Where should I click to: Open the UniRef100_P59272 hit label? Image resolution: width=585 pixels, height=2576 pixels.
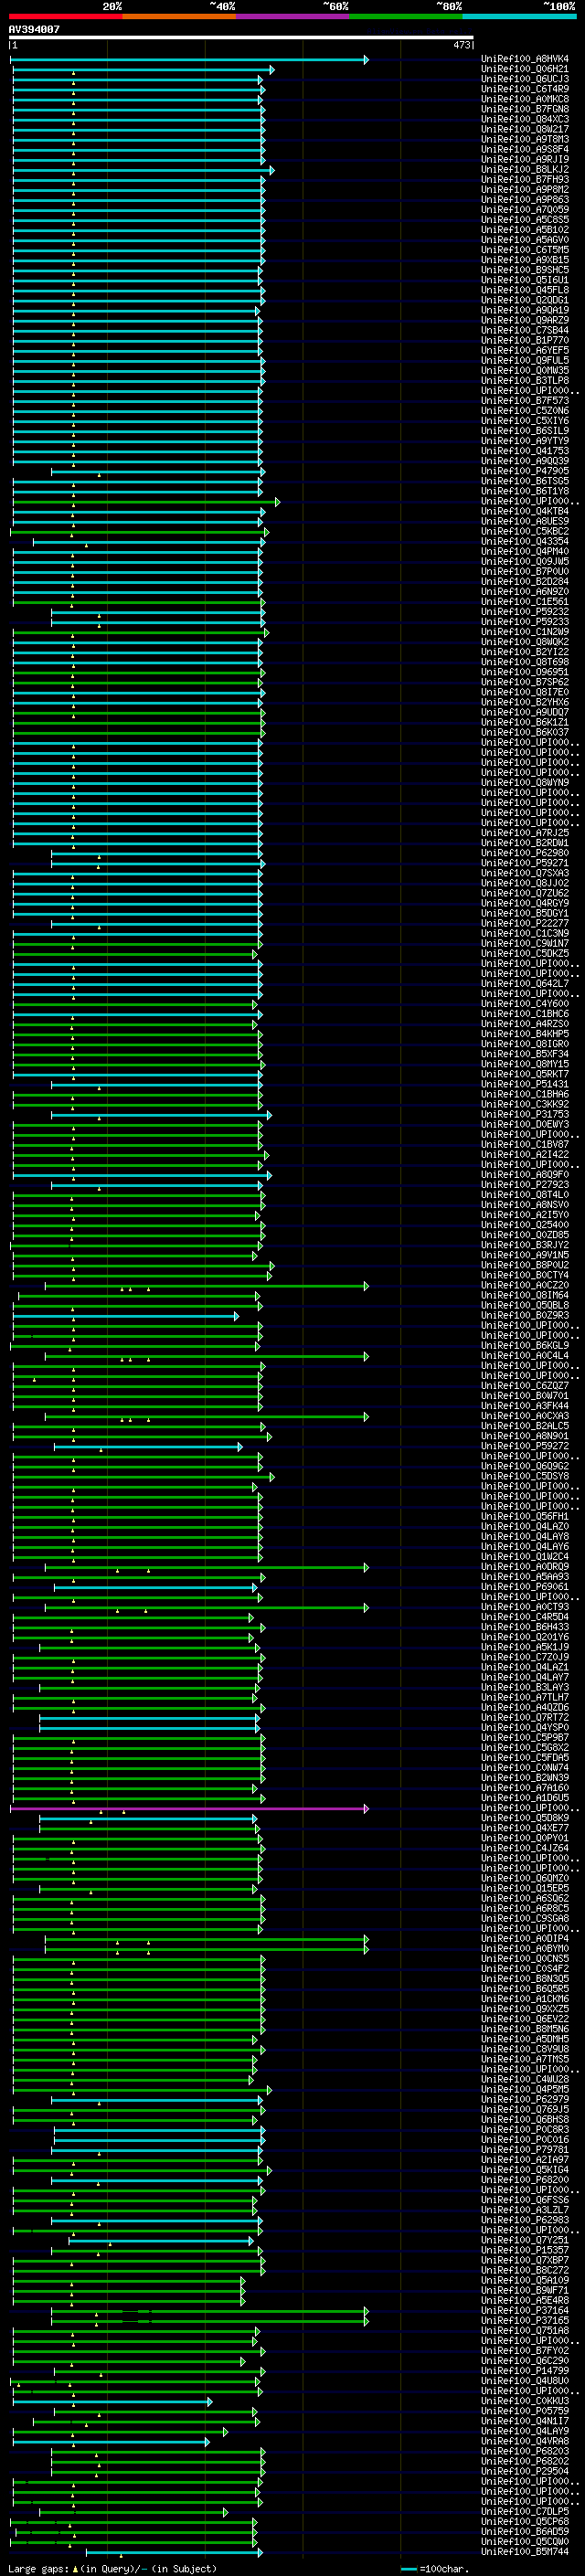coord(525,1447)
